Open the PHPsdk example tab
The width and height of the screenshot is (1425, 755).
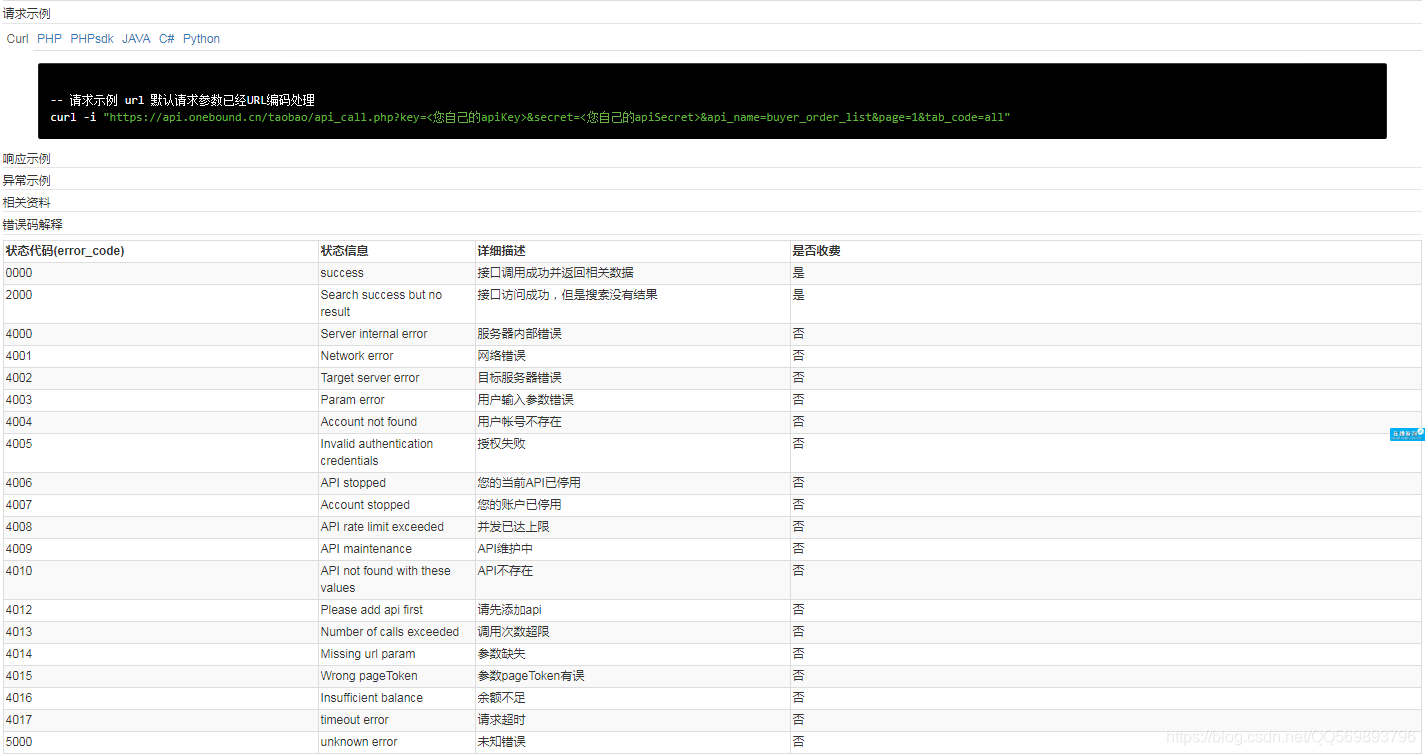pyautogui.click(x=92, y=39)
